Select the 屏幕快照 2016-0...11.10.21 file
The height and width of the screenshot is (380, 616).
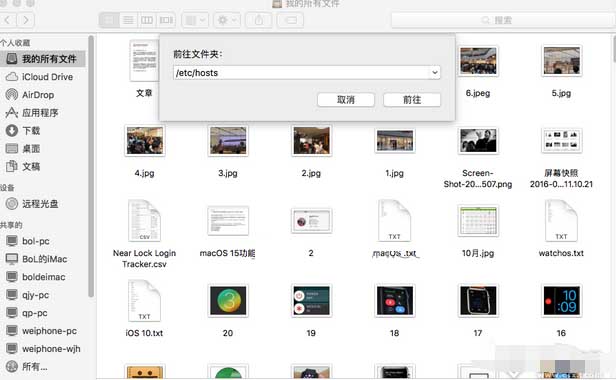pos(561,141)
